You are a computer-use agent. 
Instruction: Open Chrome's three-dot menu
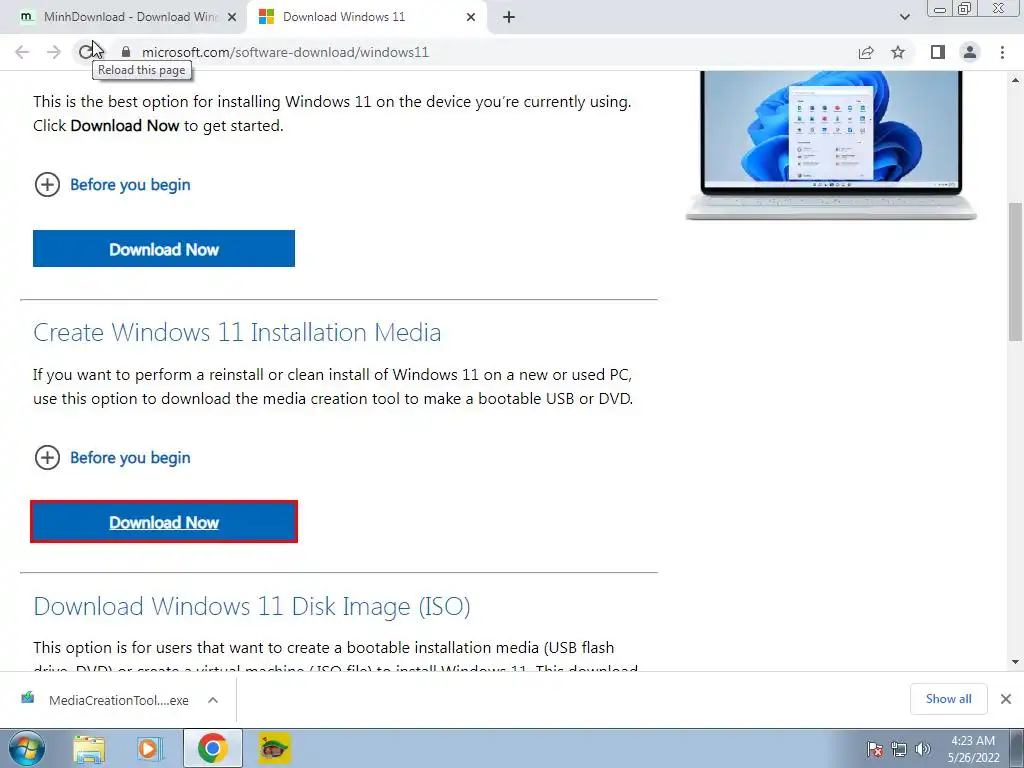point(1002,52)
